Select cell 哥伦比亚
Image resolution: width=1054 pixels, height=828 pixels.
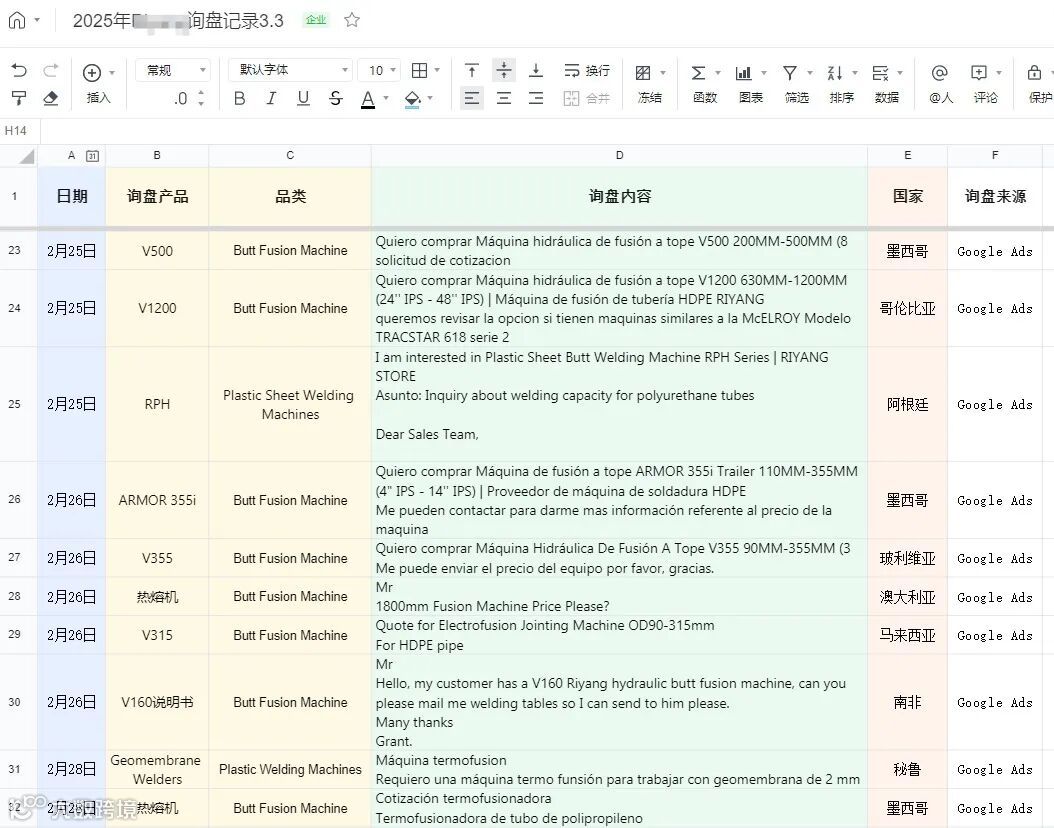907,308
